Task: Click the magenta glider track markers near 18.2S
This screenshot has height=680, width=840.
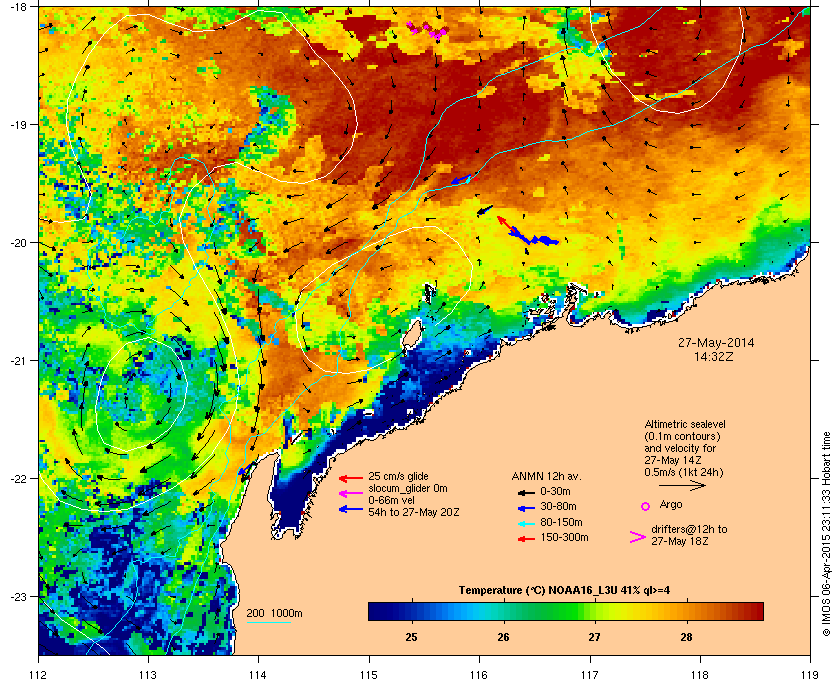Action: [427, 30]
